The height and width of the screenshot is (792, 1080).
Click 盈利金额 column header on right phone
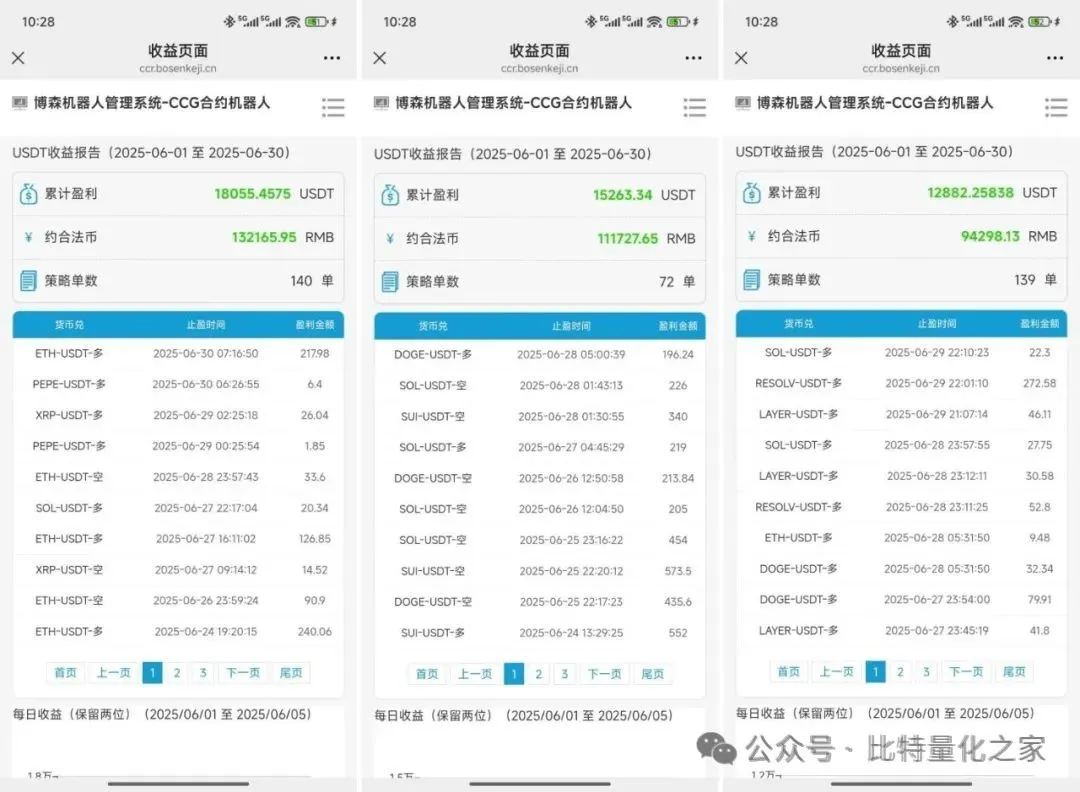[x=1039, y=323]
